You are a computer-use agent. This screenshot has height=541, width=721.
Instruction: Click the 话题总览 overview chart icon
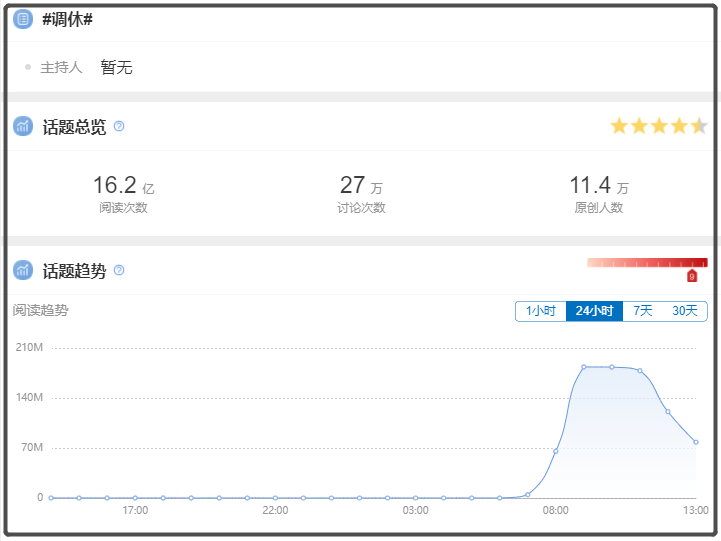[x=23, y=127]
